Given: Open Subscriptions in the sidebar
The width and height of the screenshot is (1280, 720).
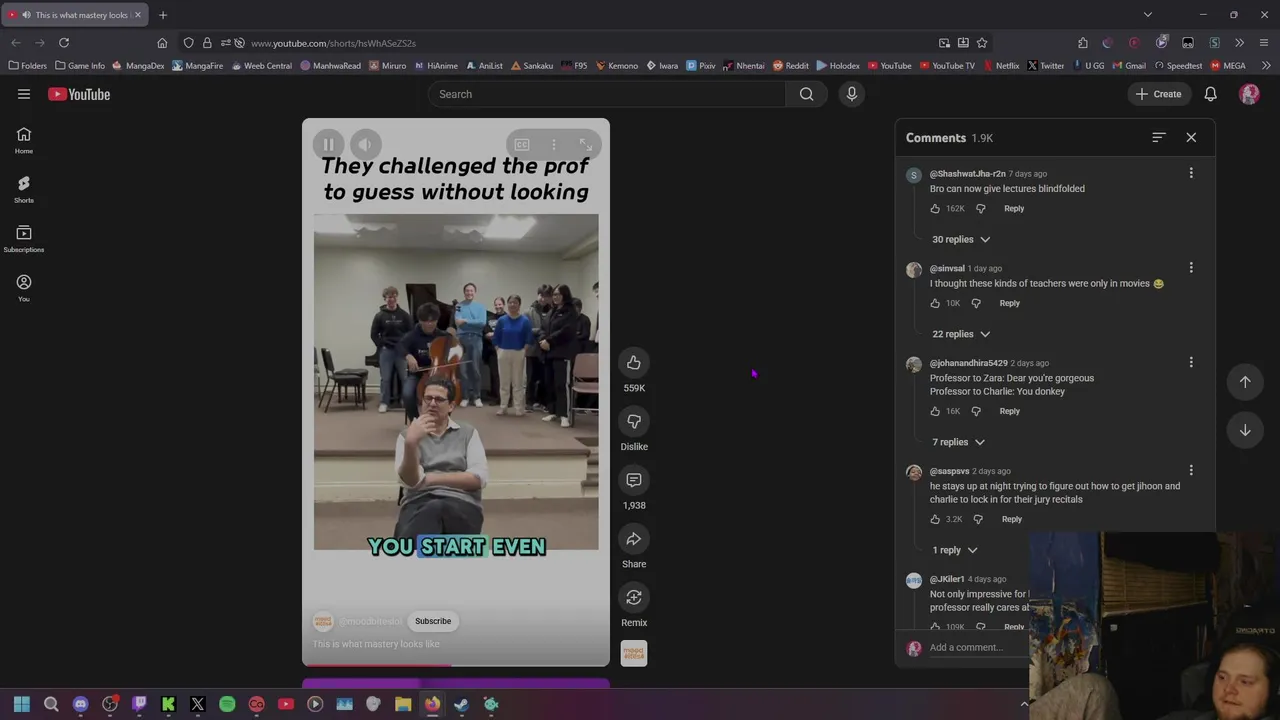Looking at the screenshot, I should click(x=24, y=239).
